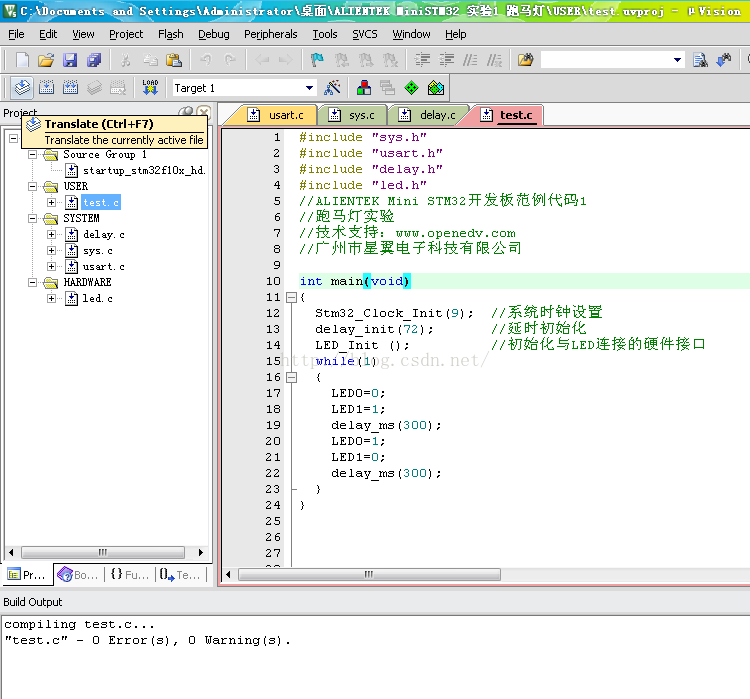The image size is (750, 699).
Task: Click the Build target toolbar icon
Action: coord(45,88)
